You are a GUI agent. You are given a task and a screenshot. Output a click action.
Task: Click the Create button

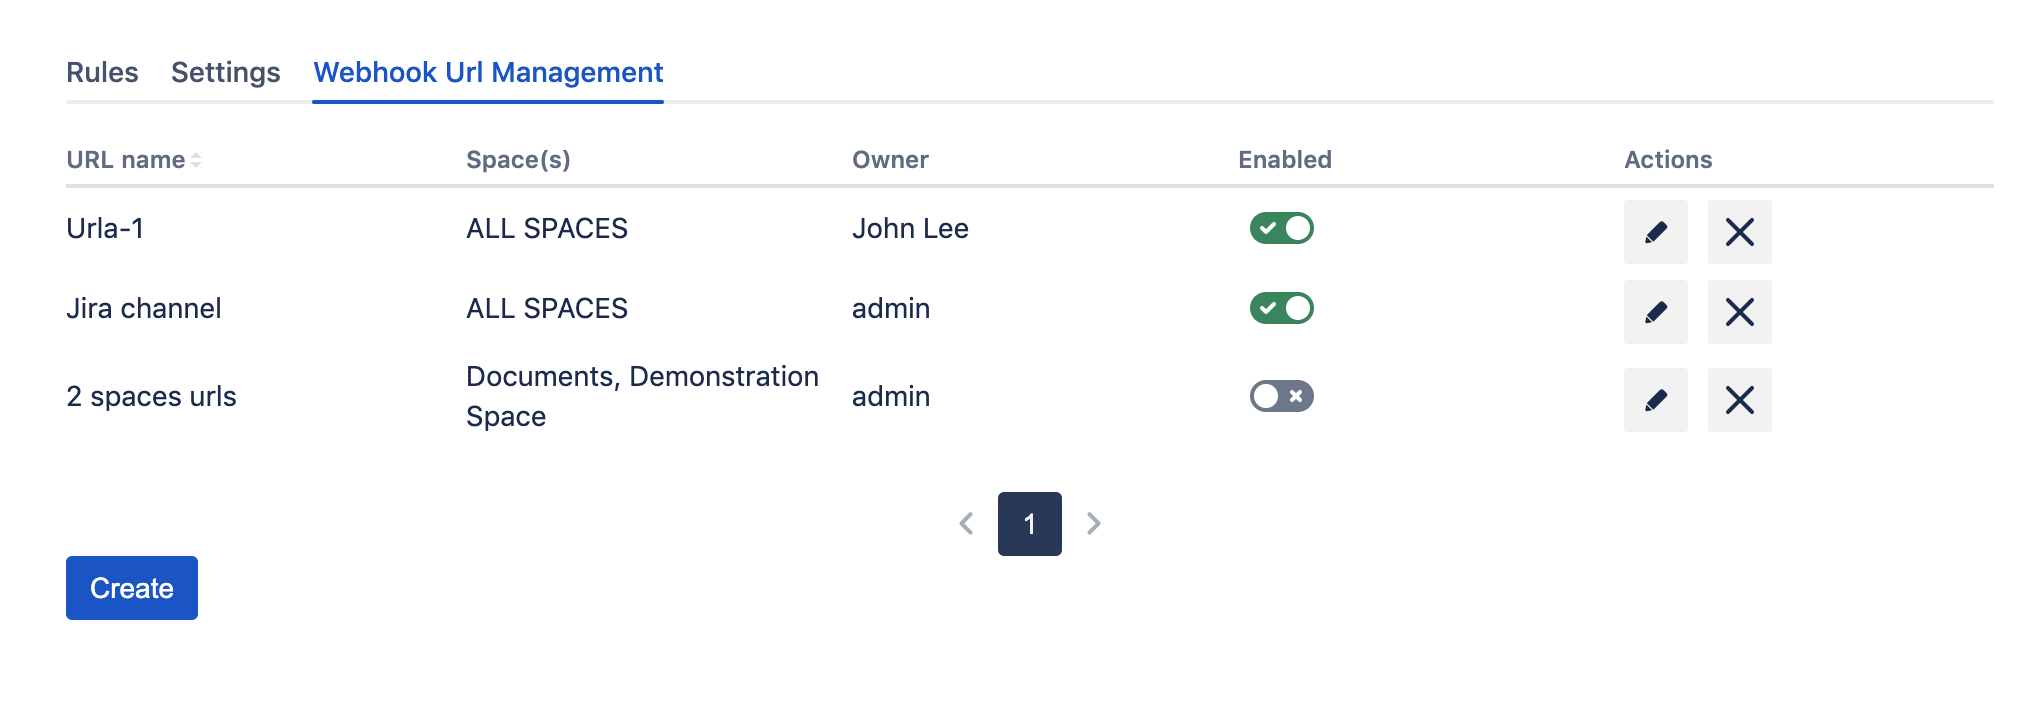point(132,588)
